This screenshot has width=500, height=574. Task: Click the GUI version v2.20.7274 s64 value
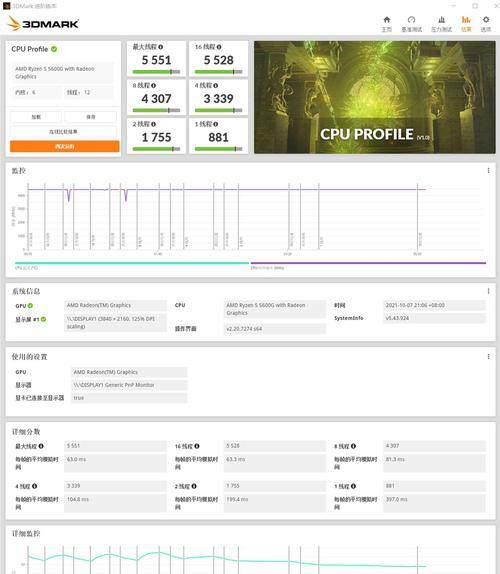coord(275,329)
